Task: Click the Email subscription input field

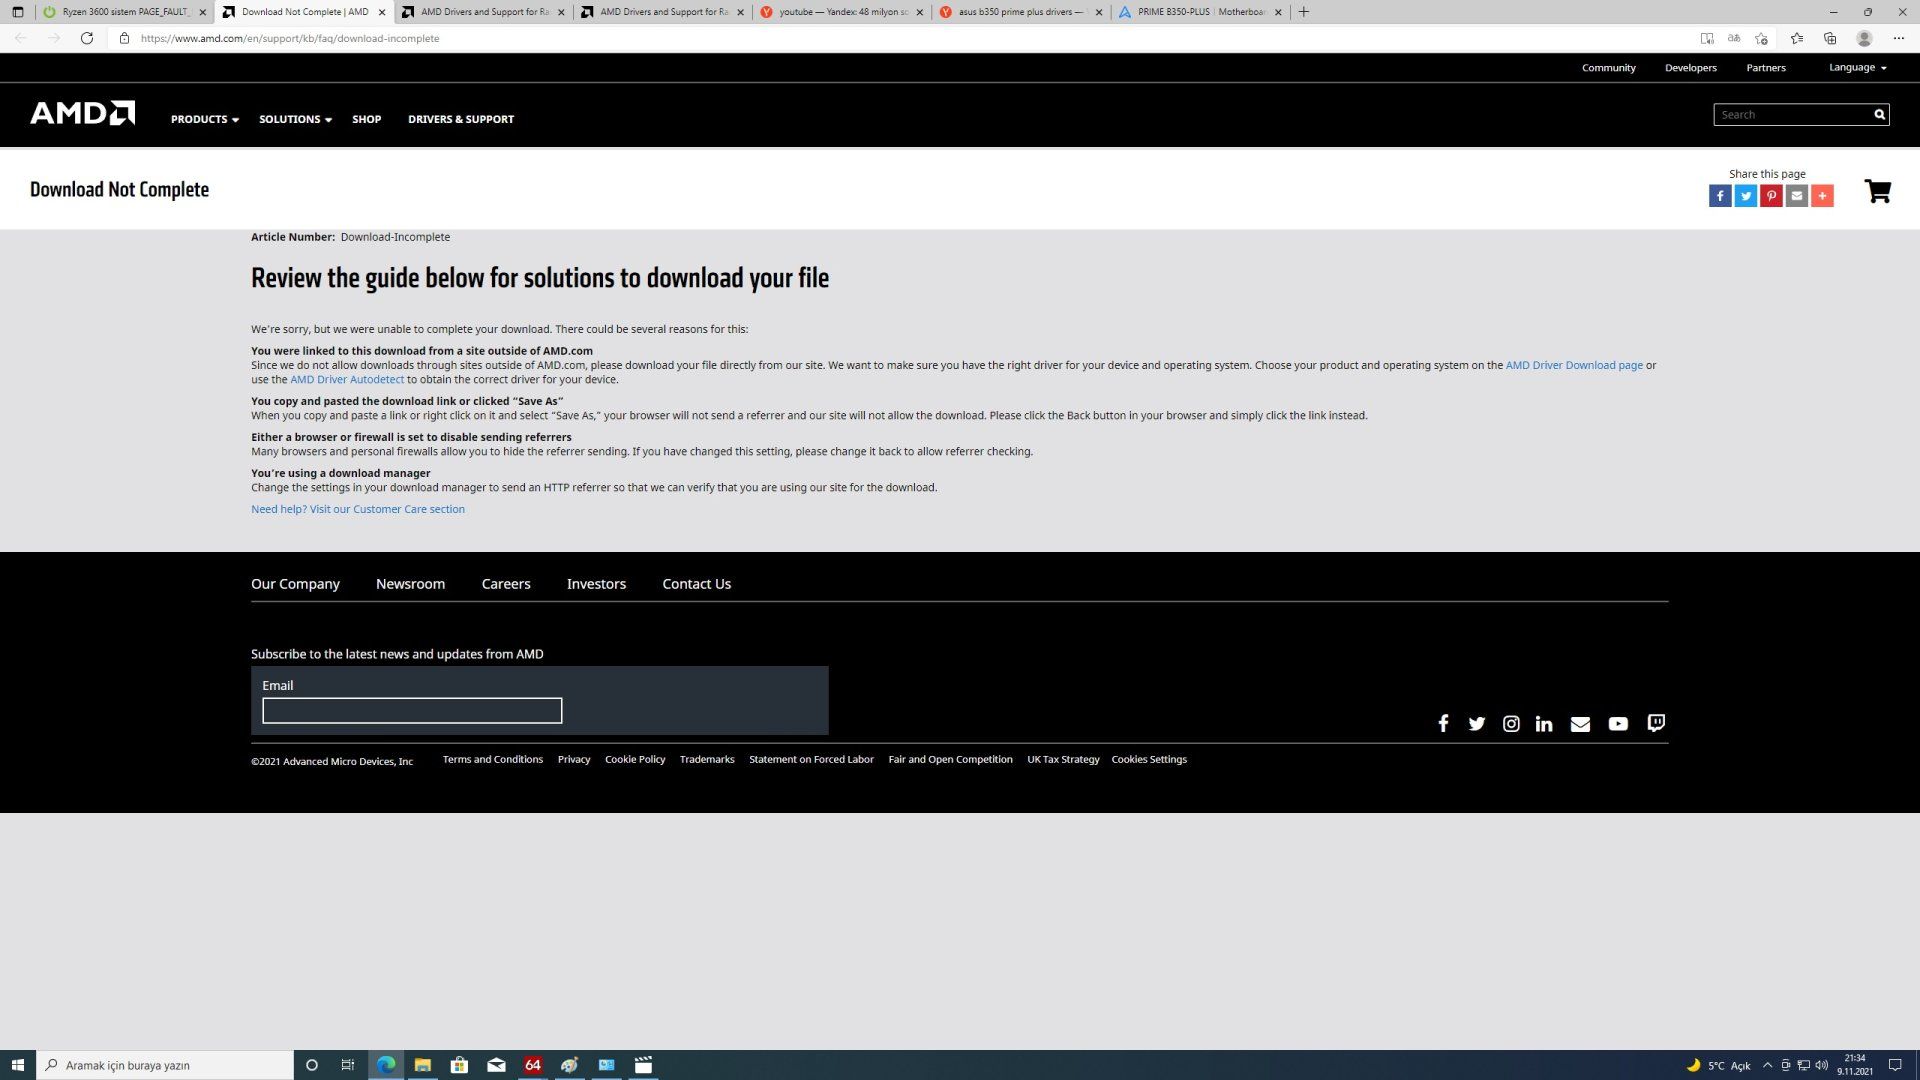Action: tap(412, 711)
